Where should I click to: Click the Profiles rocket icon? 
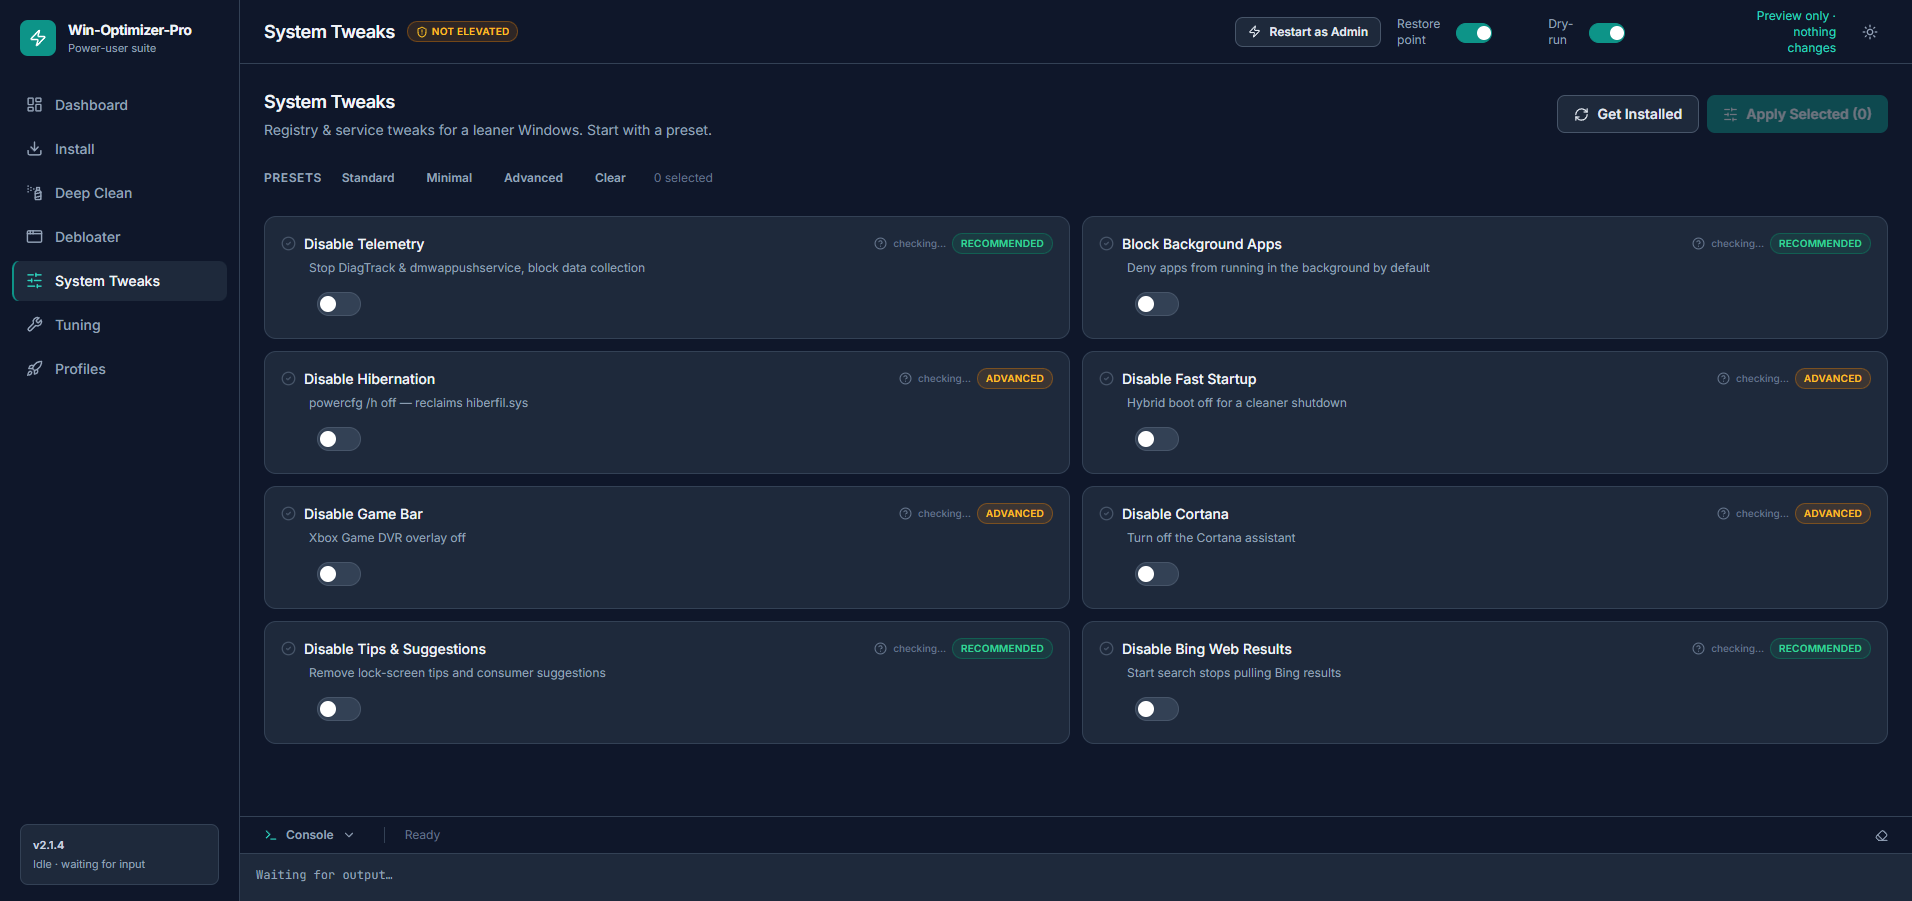(x=34, y=369)
